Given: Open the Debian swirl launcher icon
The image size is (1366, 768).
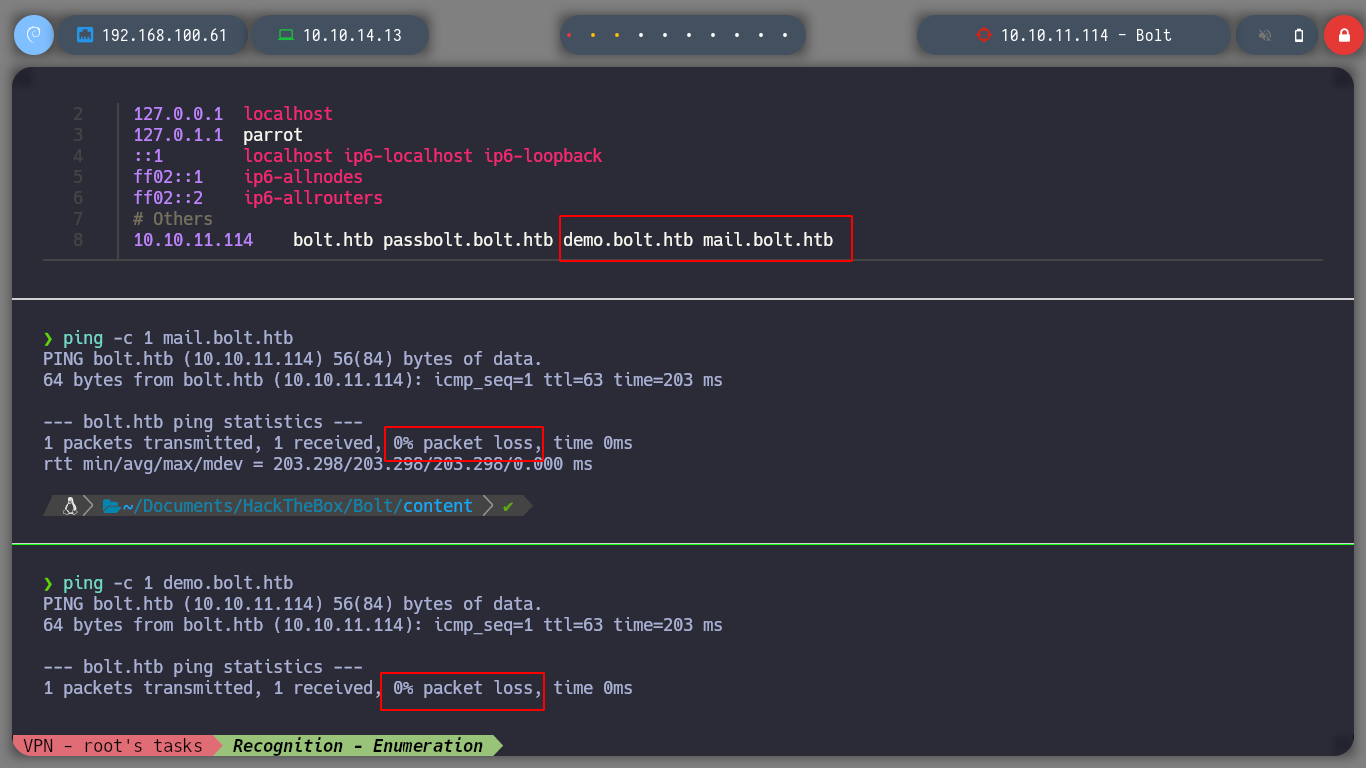Looking at the screenshot, I should 34,35.
